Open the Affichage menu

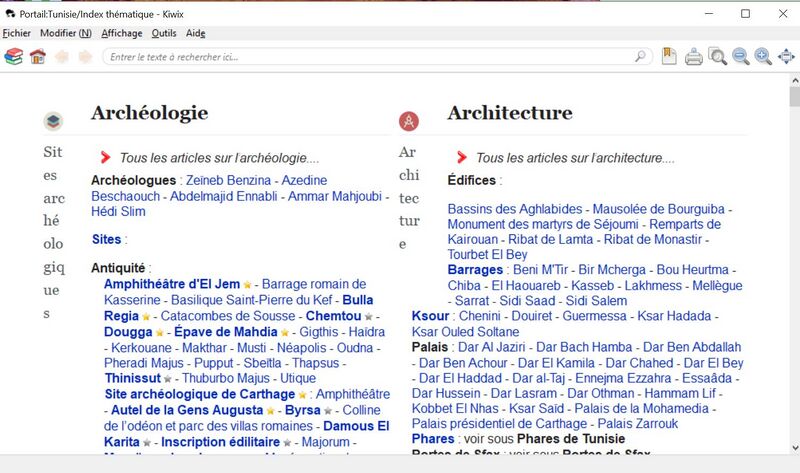tap(121, 33)
